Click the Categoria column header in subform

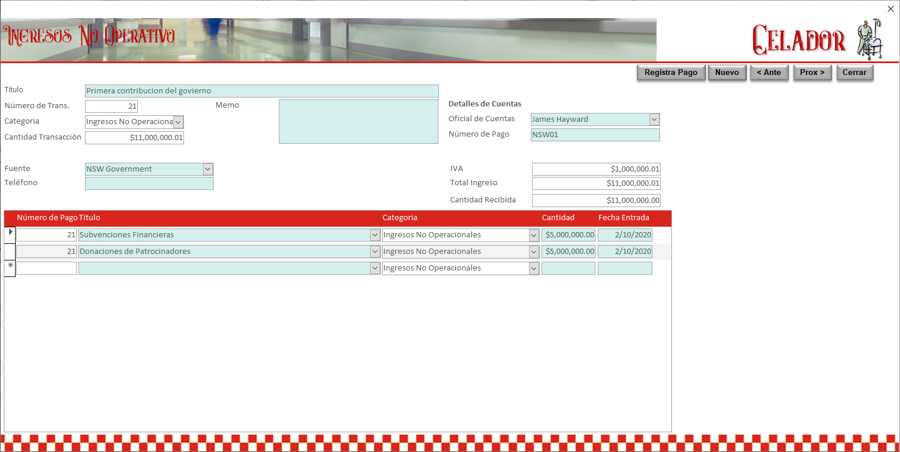400,218
